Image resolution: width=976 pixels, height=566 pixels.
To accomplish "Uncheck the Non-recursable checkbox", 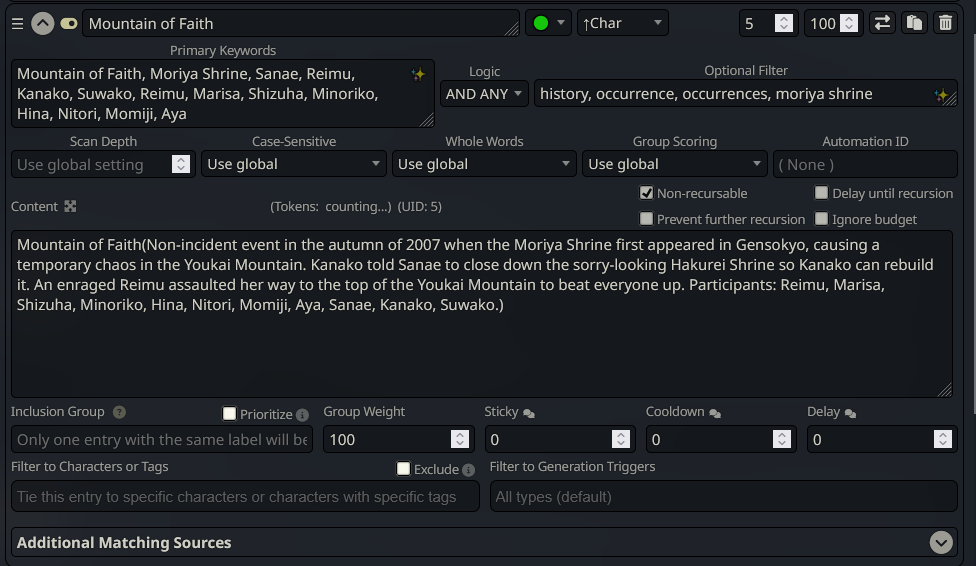I will click(x=647, y=193).
